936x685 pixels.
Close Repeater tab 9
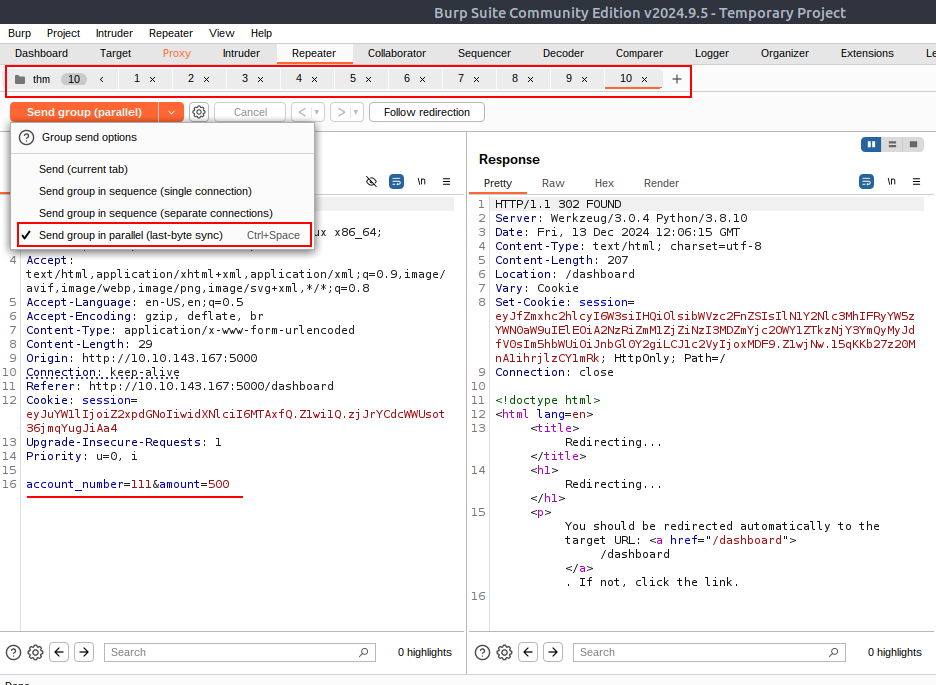(584, 79)
